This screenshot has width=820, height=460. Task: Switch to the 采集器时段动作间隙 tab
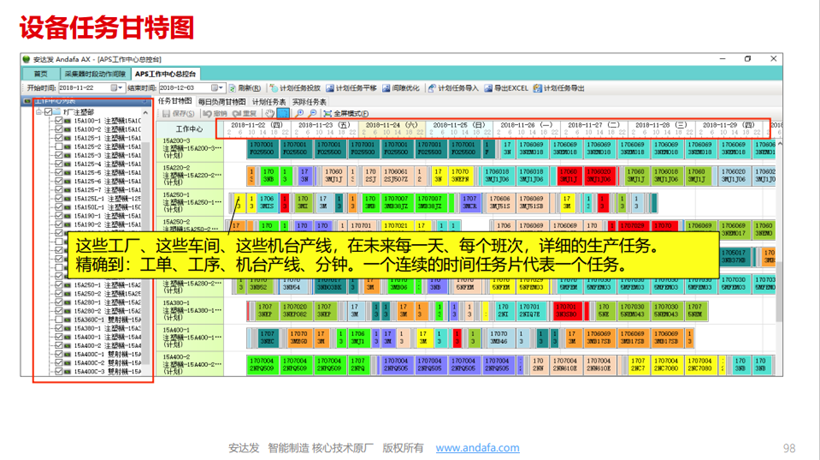[x=95, y=74]
